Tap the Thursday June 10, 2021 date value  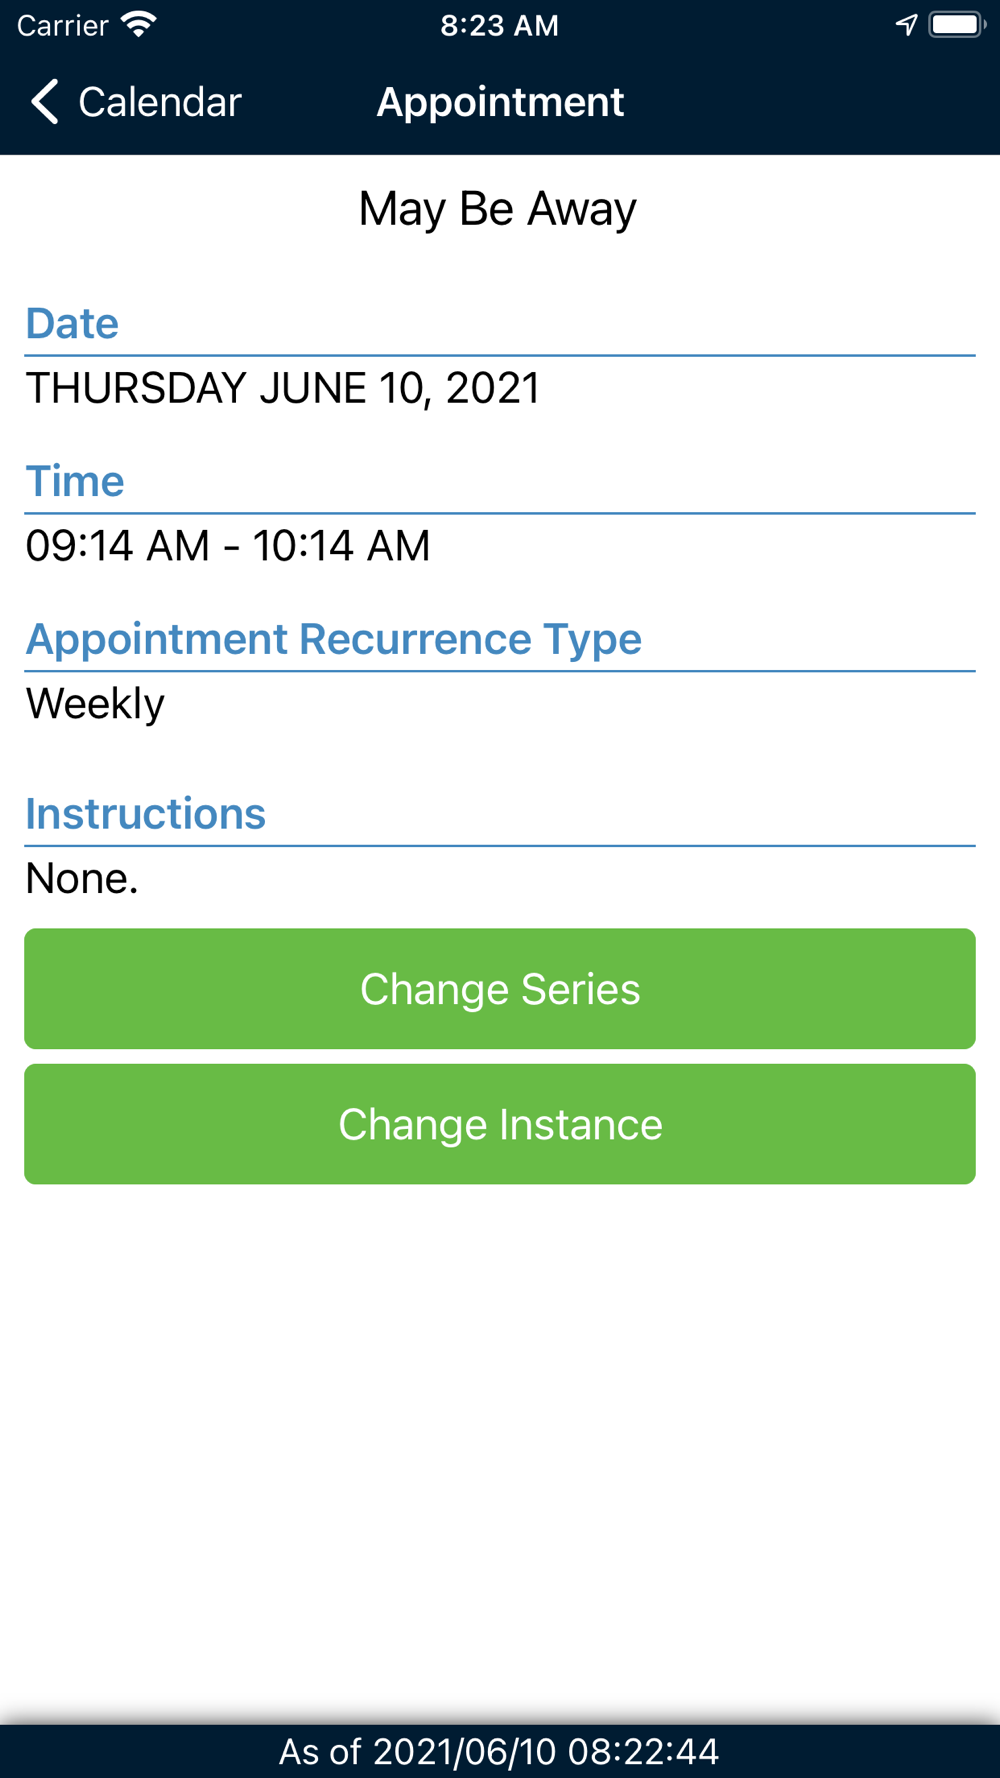283,388
